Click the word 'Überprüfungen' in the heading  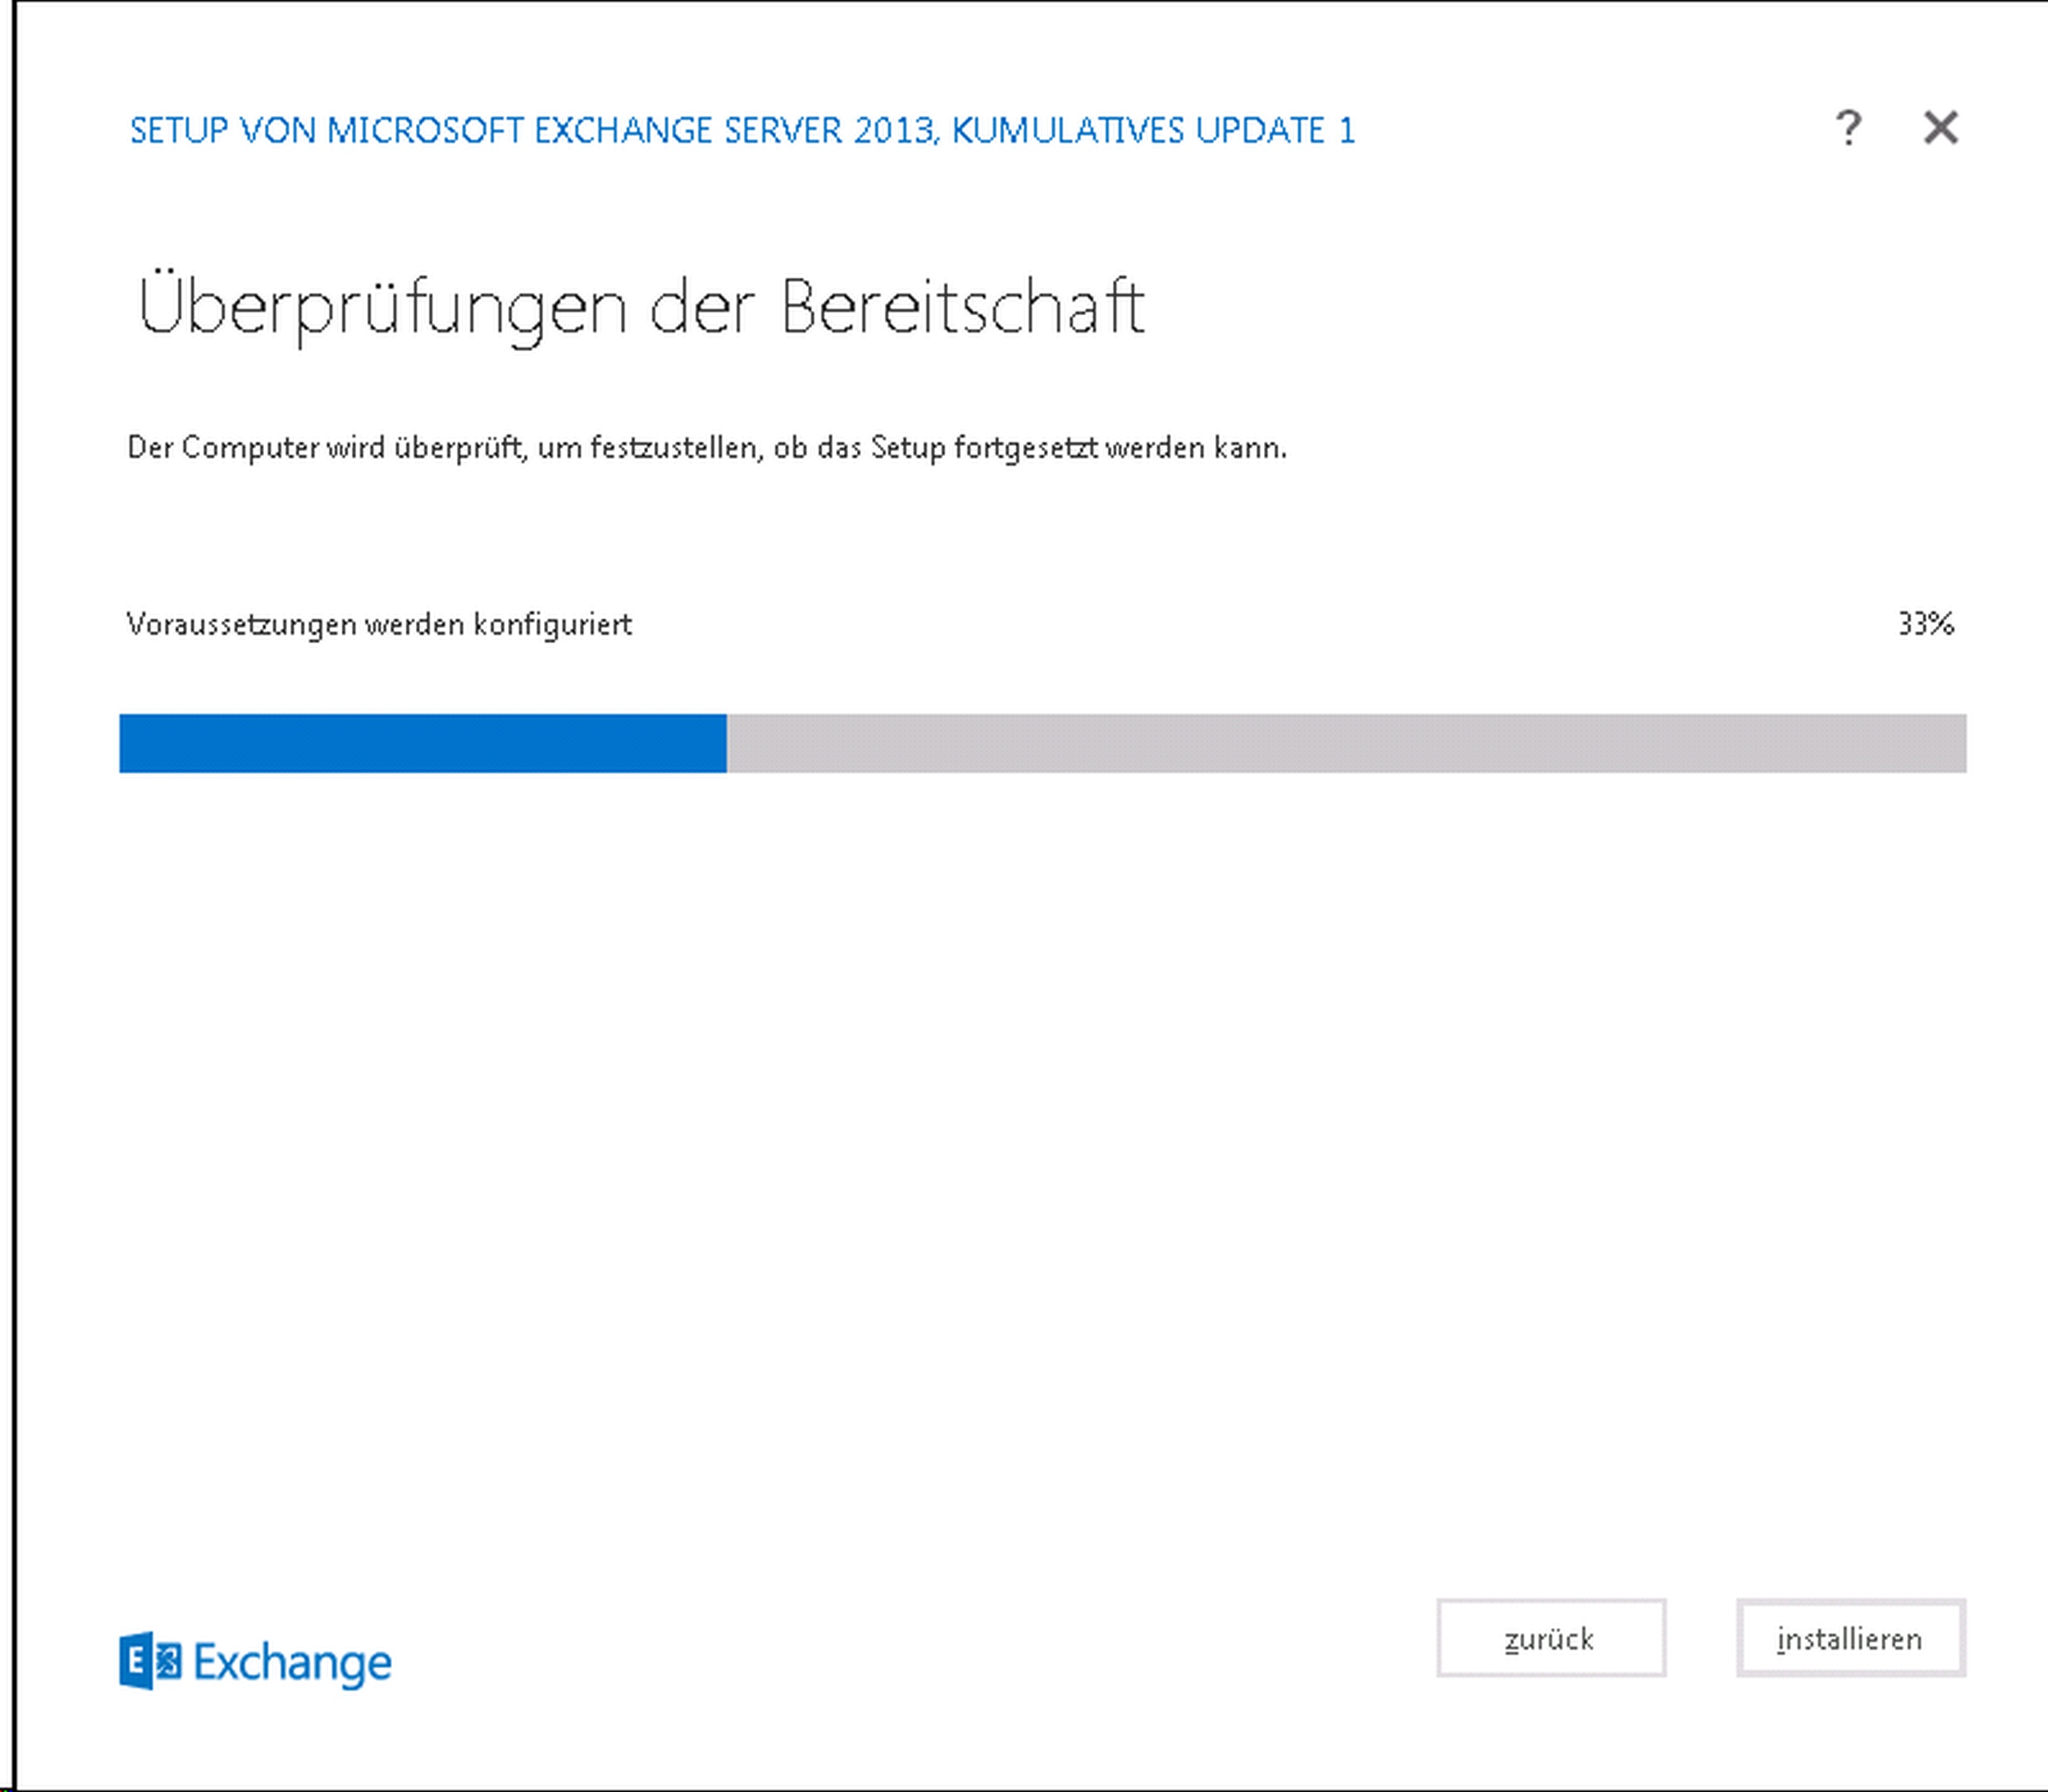pyautogui.click(x=382, y=308)
